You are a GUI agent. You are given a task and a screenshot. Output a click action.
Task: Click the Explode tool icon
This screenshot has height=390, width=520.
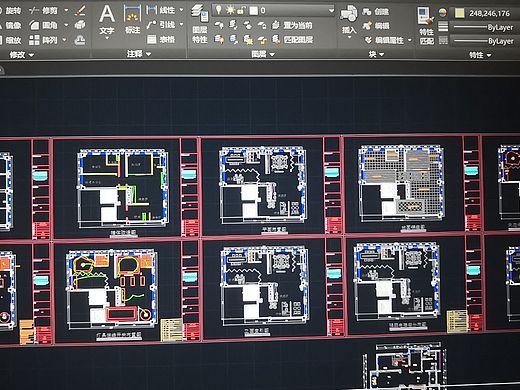80,25
